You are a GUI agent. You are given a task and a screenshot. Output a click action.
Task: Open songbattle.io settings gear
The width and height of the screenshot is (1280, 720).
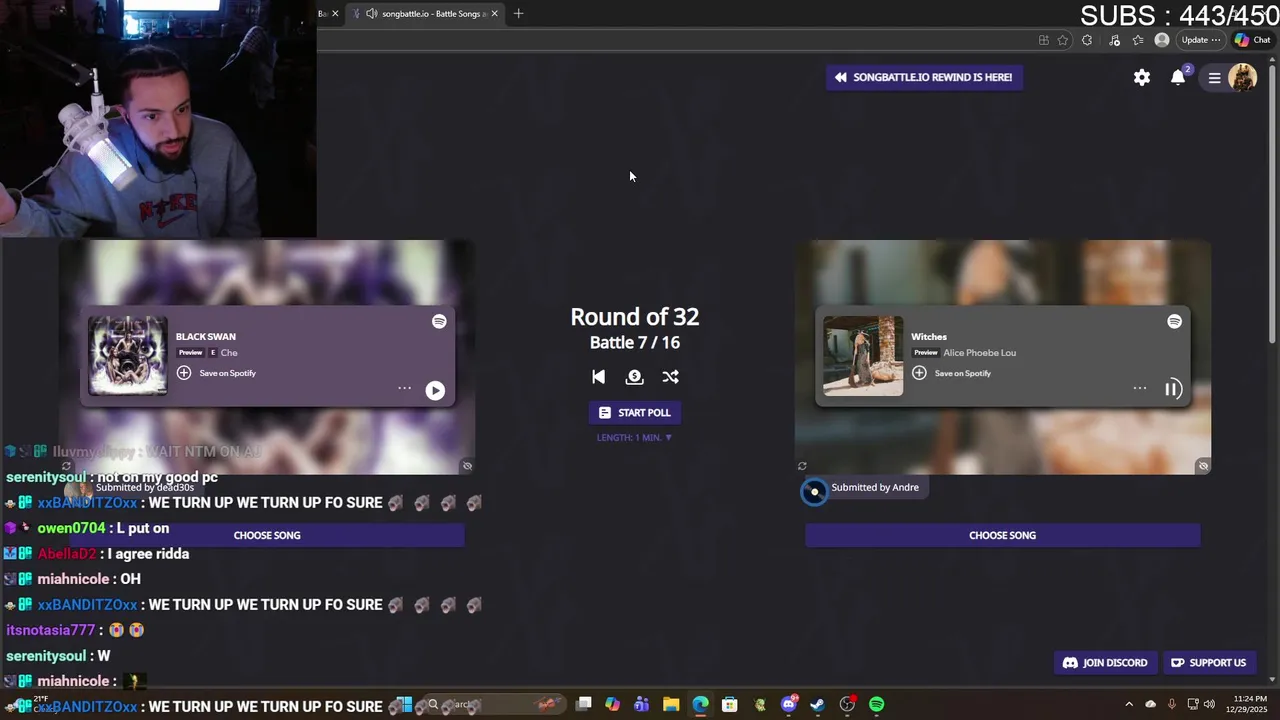[x=1142, y=77]
